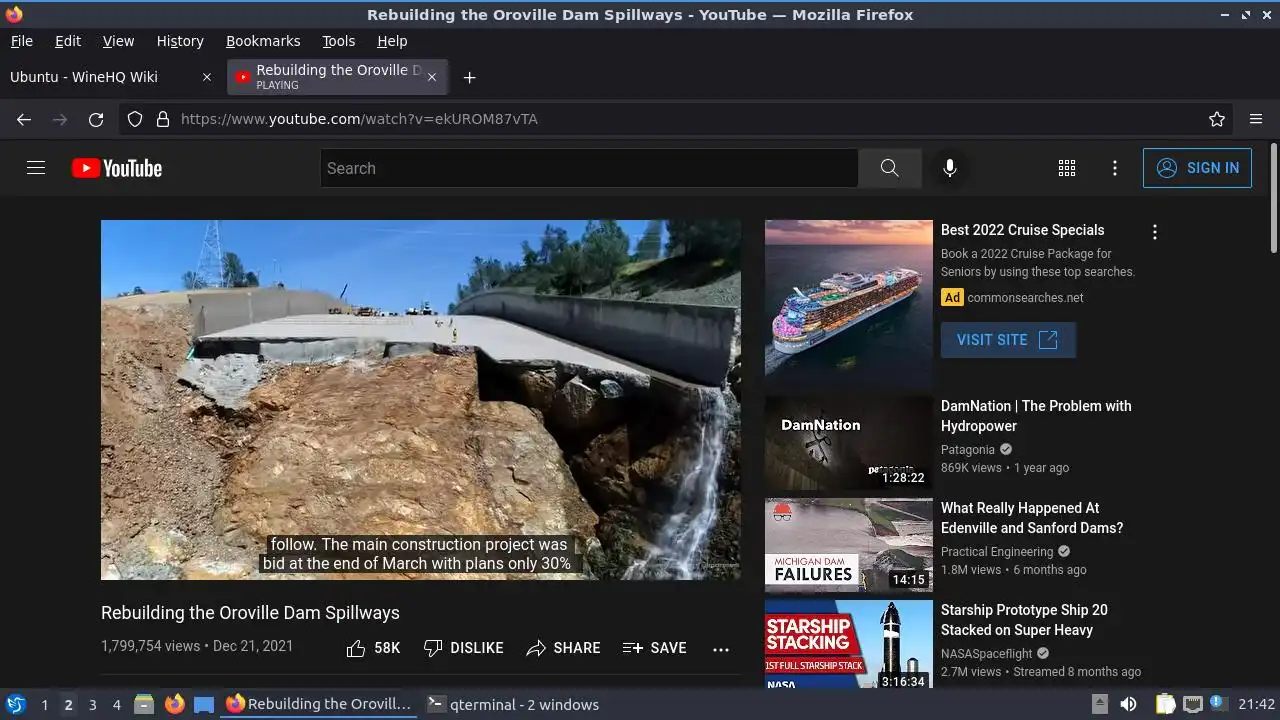
Task: Open the File menu
Action: click(21, 41)
